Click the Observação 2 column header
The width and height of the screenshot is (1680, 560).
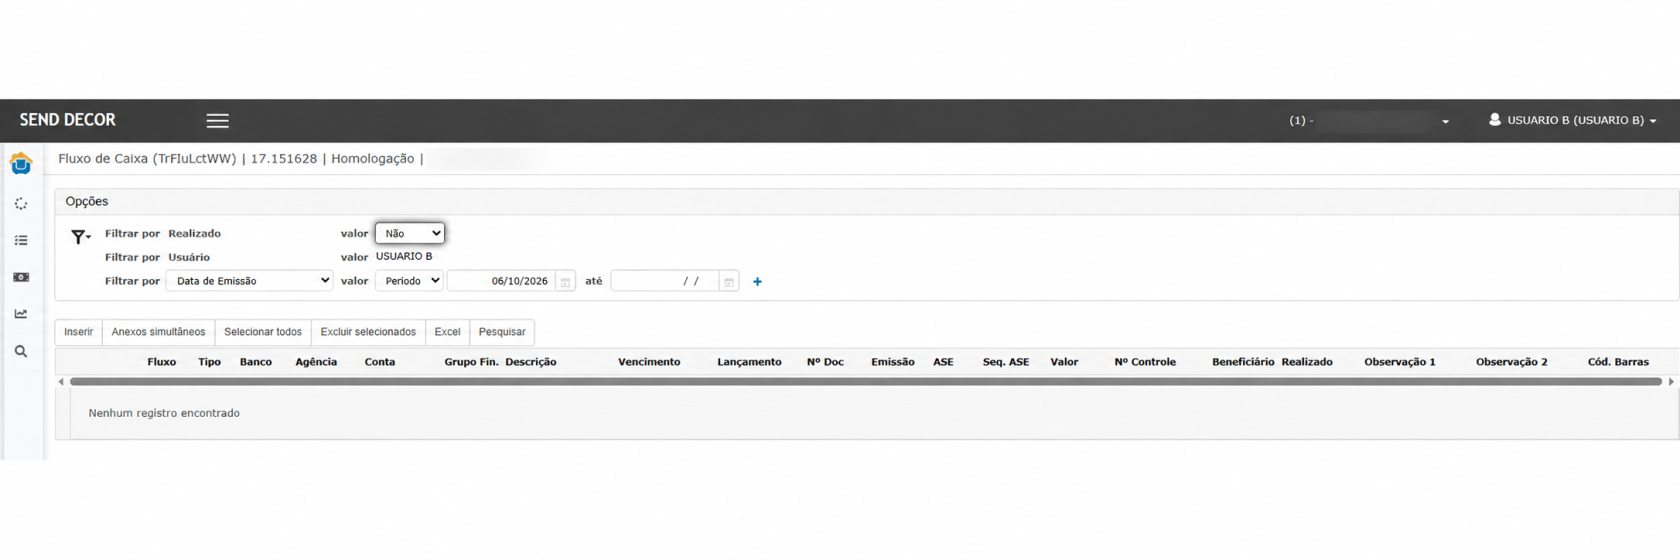point(1512,362)
